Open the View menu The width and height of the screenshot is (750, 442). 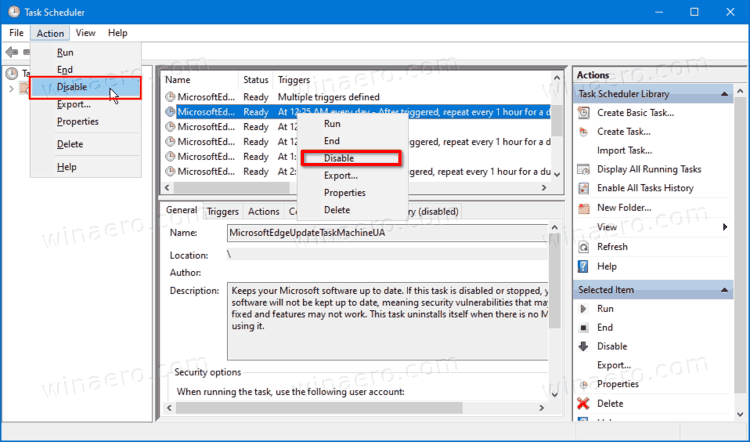(x=86, y=33)
